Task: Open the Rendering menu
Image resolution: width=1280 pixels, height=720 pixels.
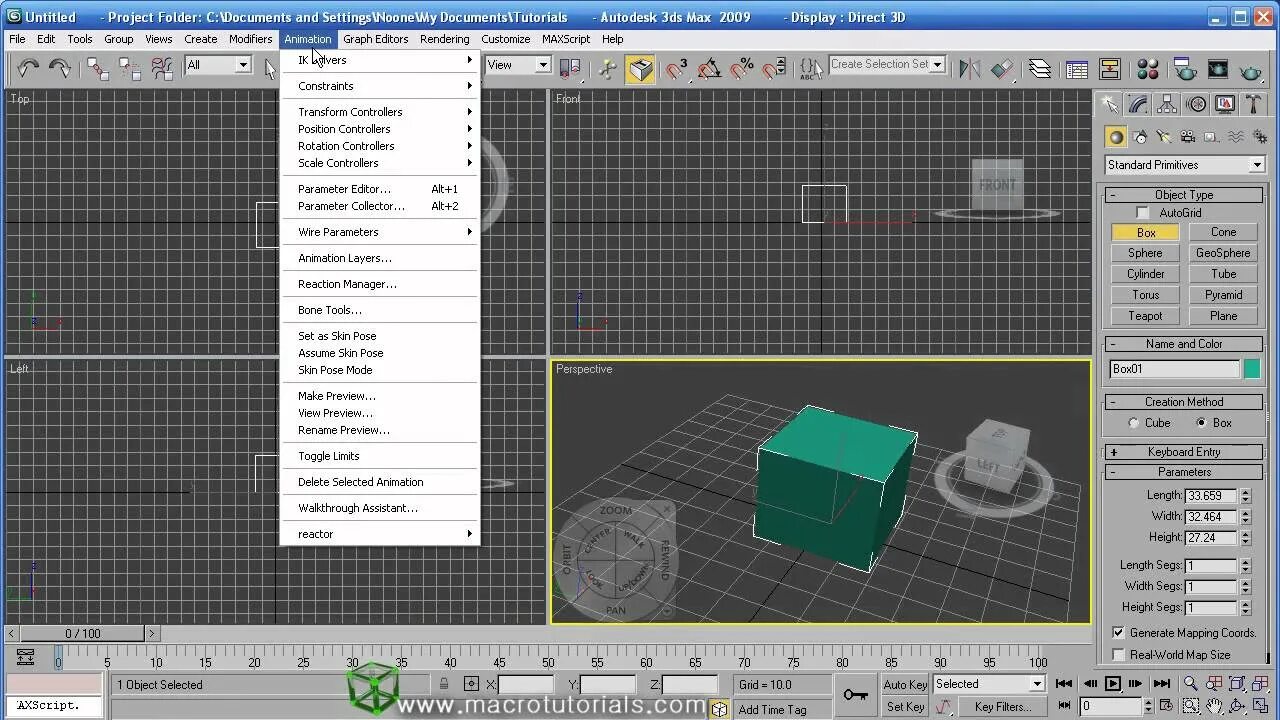Action: click(x=444, y=39)
